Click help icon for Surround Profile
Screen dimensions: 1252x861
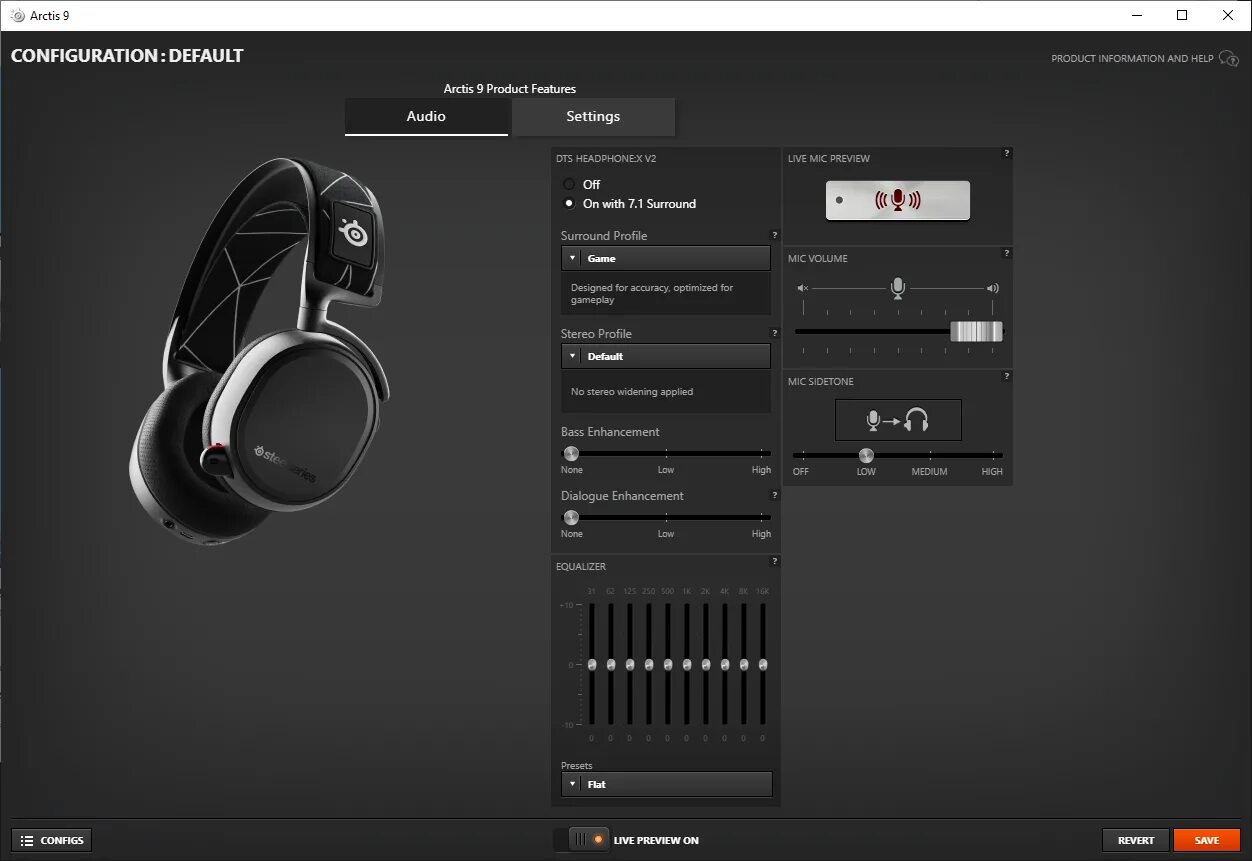tap(774, 235)
